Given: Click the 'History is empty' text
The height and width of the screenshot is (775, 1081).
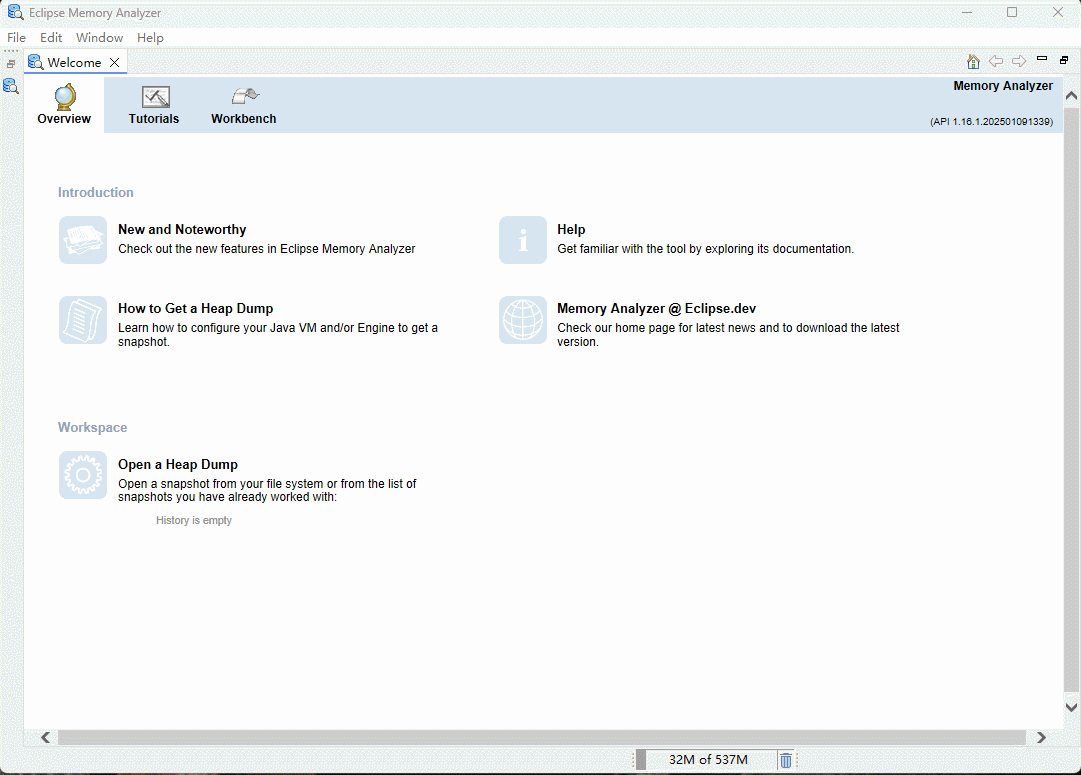Looking at the screenshot, I should [194, 521].
